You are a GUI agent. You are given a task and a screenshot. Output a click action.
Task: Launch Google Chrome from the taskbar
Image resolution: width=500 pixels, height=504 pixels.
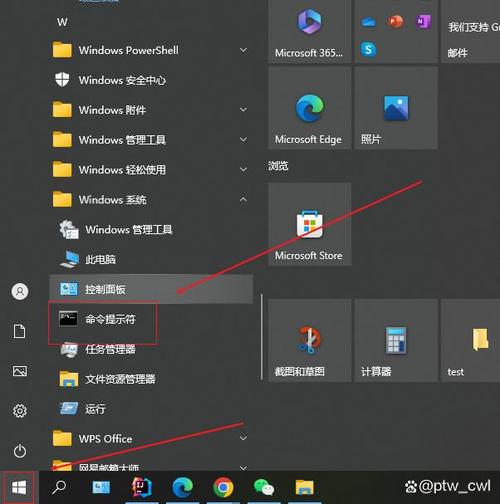pos(223,488)
